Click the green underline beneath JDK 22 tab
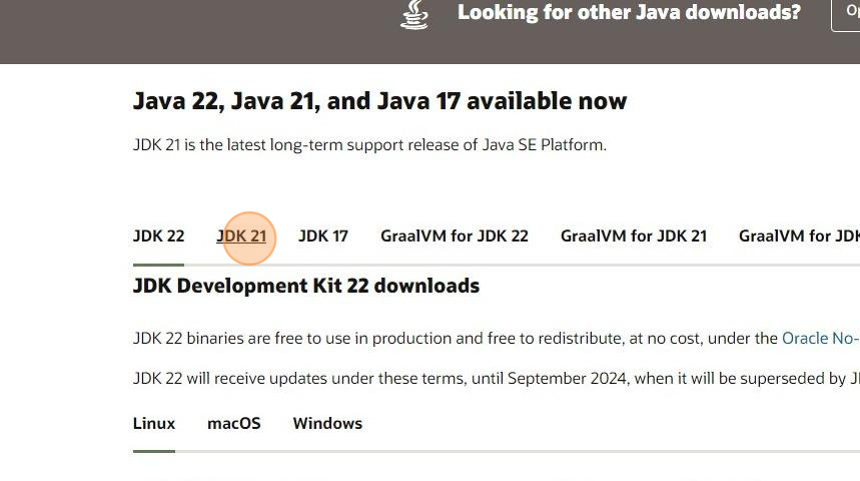Viewport: 860px width, 481px height. click(158, 264)
